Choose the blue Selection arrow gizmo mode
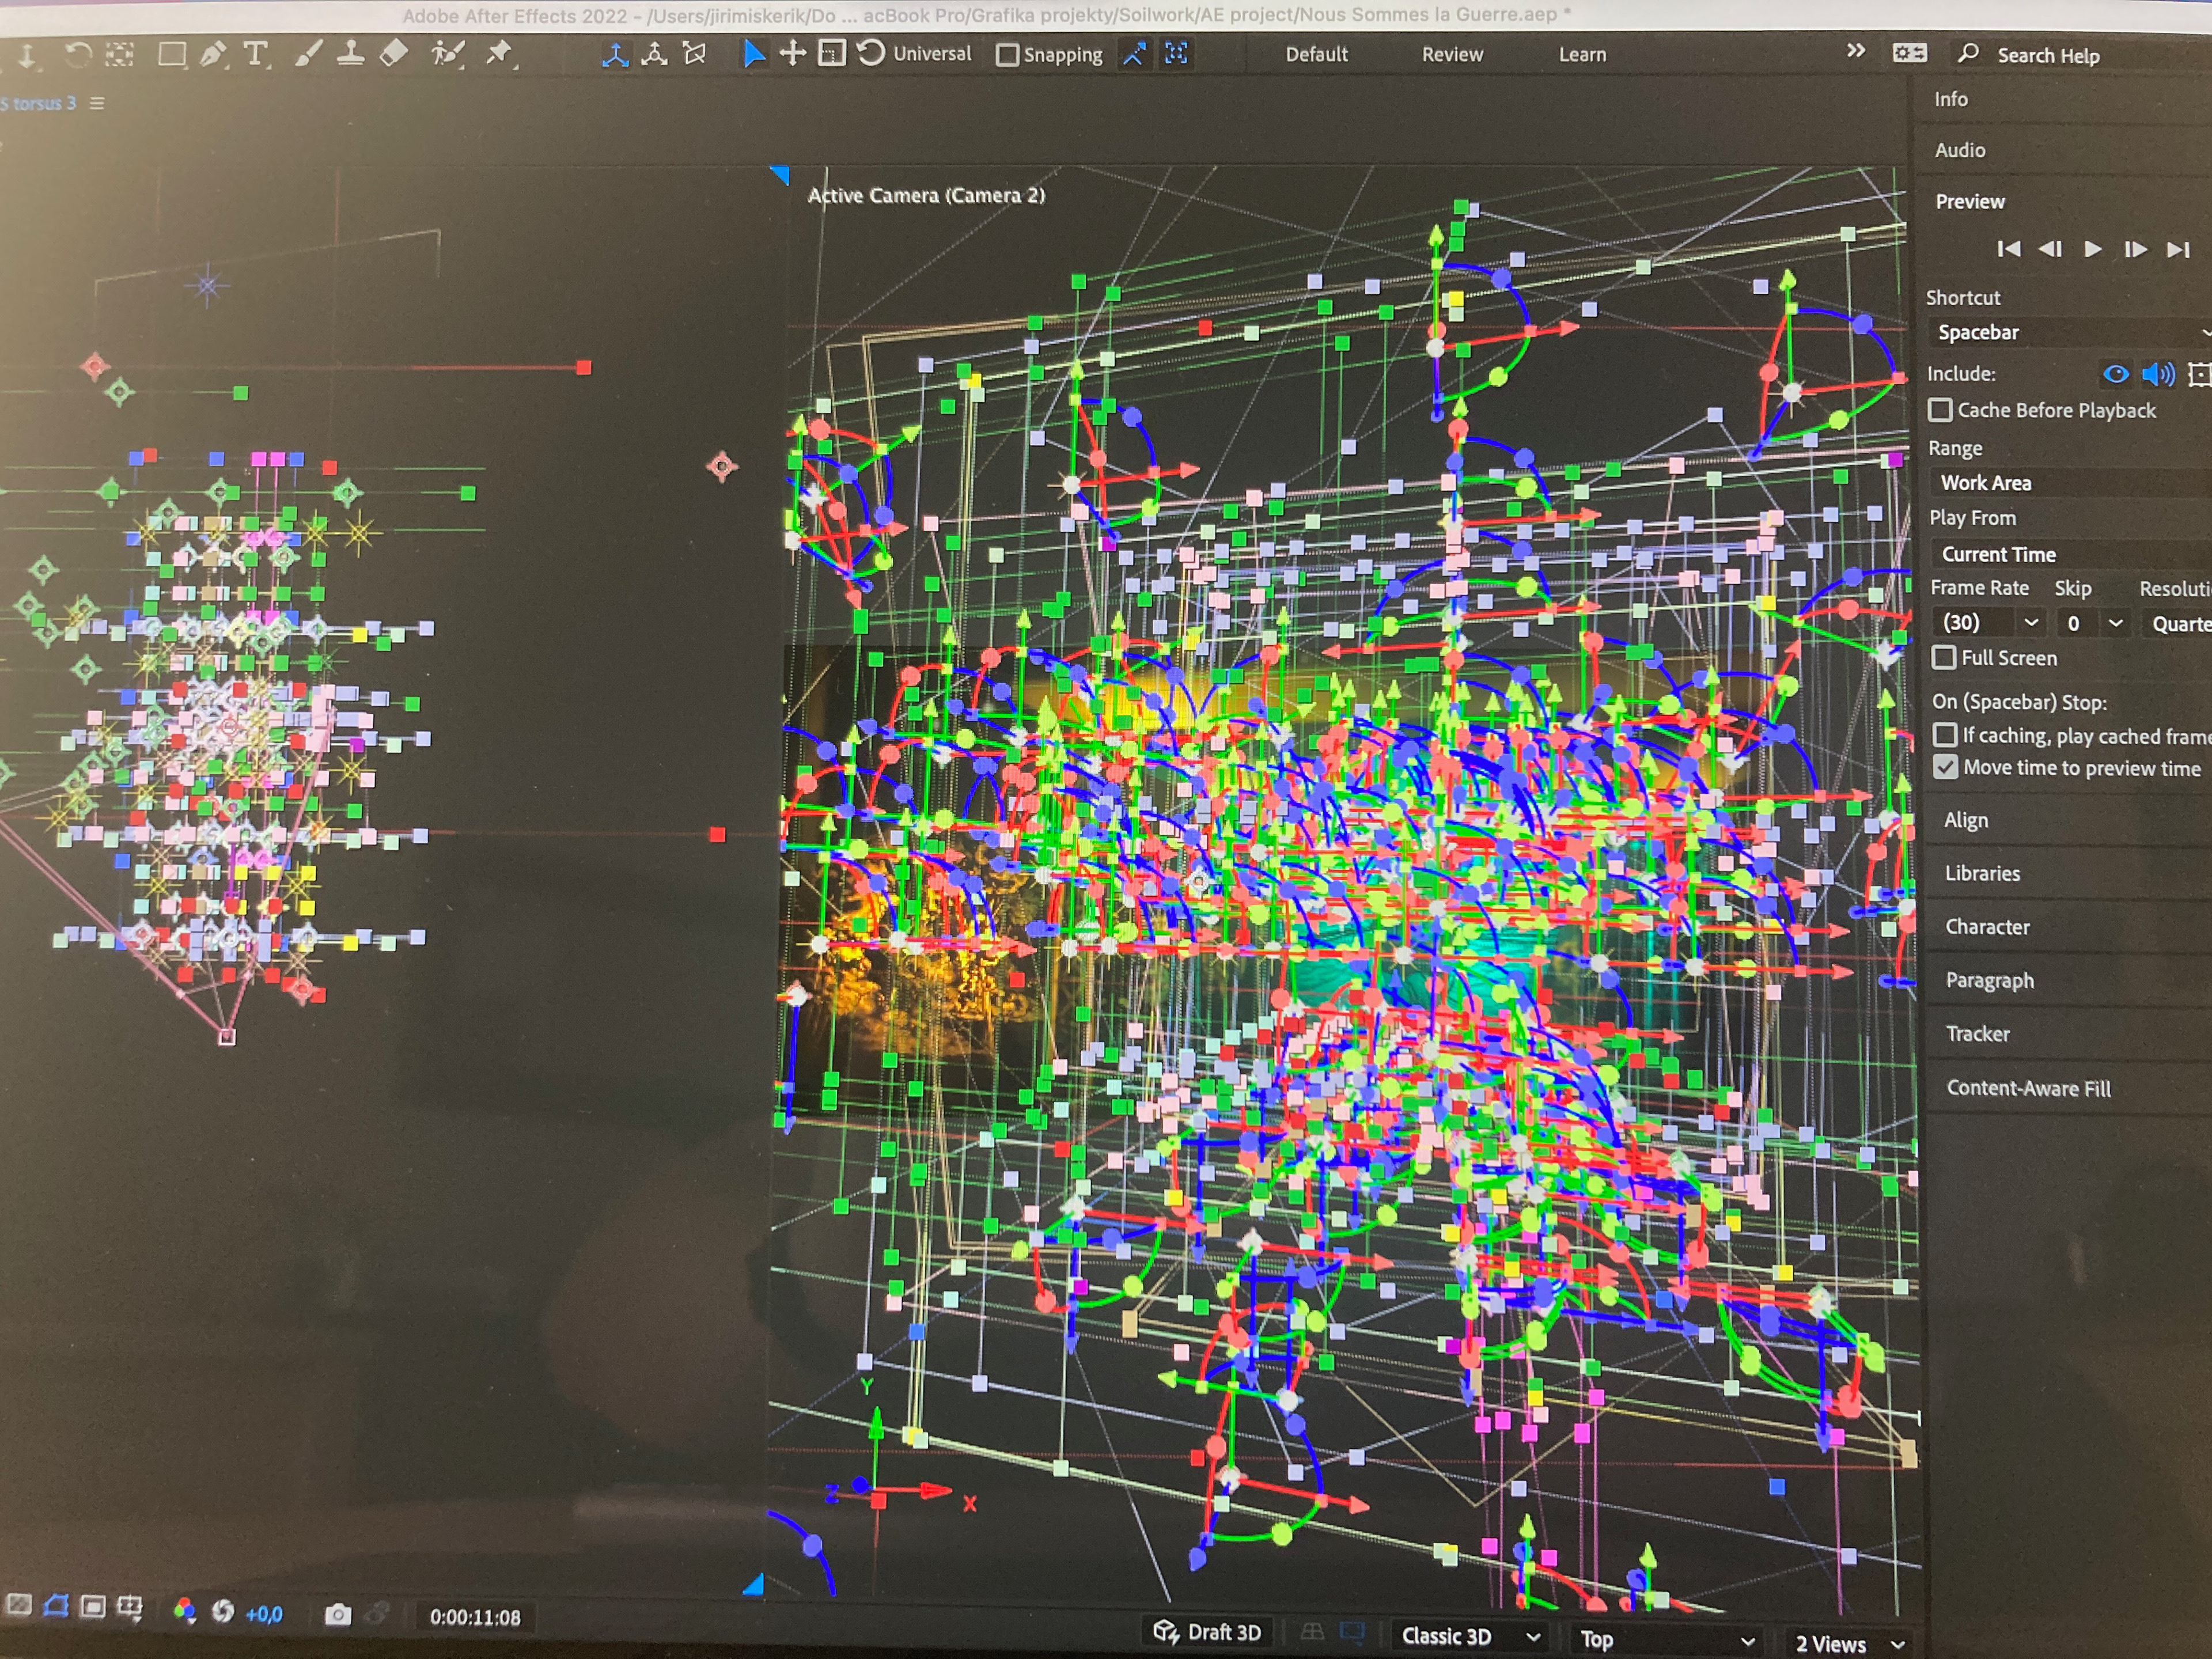The width and height of the screenshot is (2212, 1659). coord(754,54)
